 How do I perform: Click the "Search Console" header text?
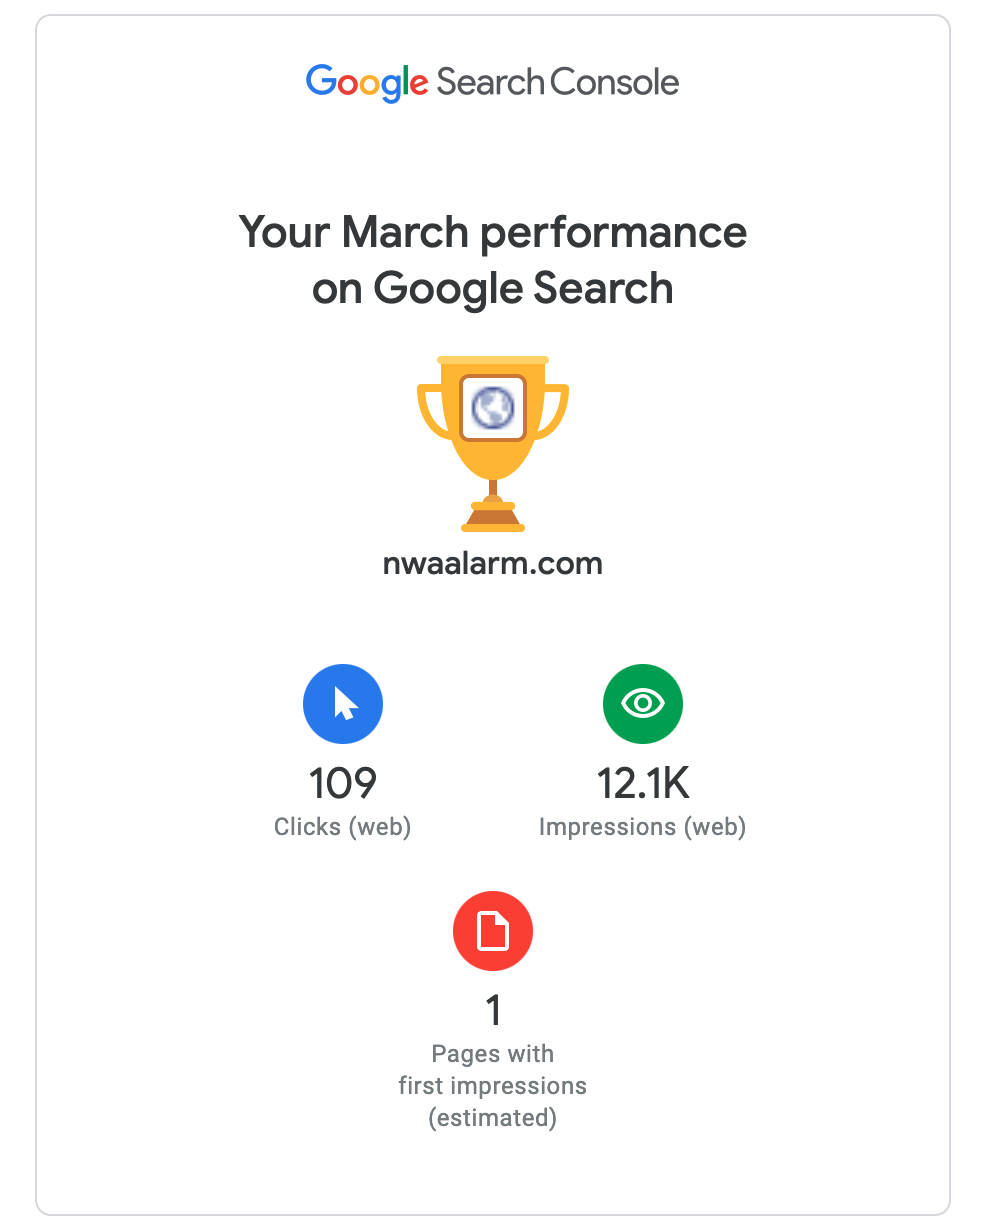[558, 82]
